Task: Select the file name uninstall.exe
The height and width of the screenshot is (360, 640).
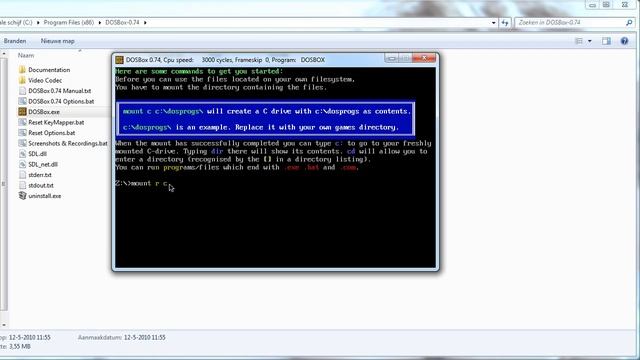Action: pos(44,196)
